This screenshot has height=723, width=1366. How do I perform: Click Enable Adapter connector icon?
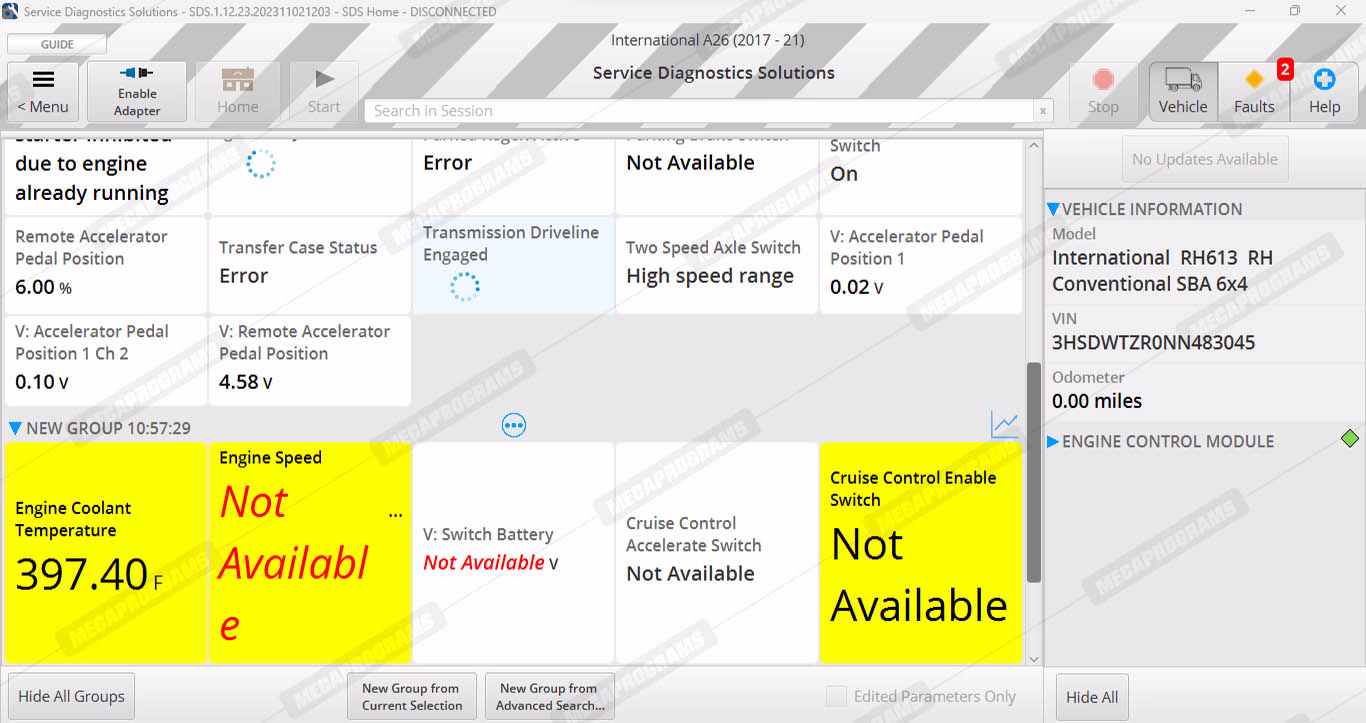pos(137,73)
